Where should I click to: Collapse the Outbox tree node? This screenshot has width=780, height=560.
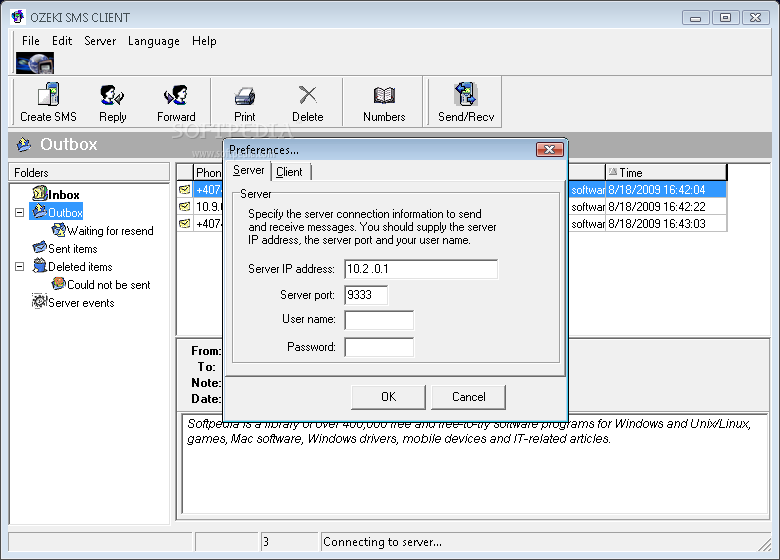pos(19,212)
